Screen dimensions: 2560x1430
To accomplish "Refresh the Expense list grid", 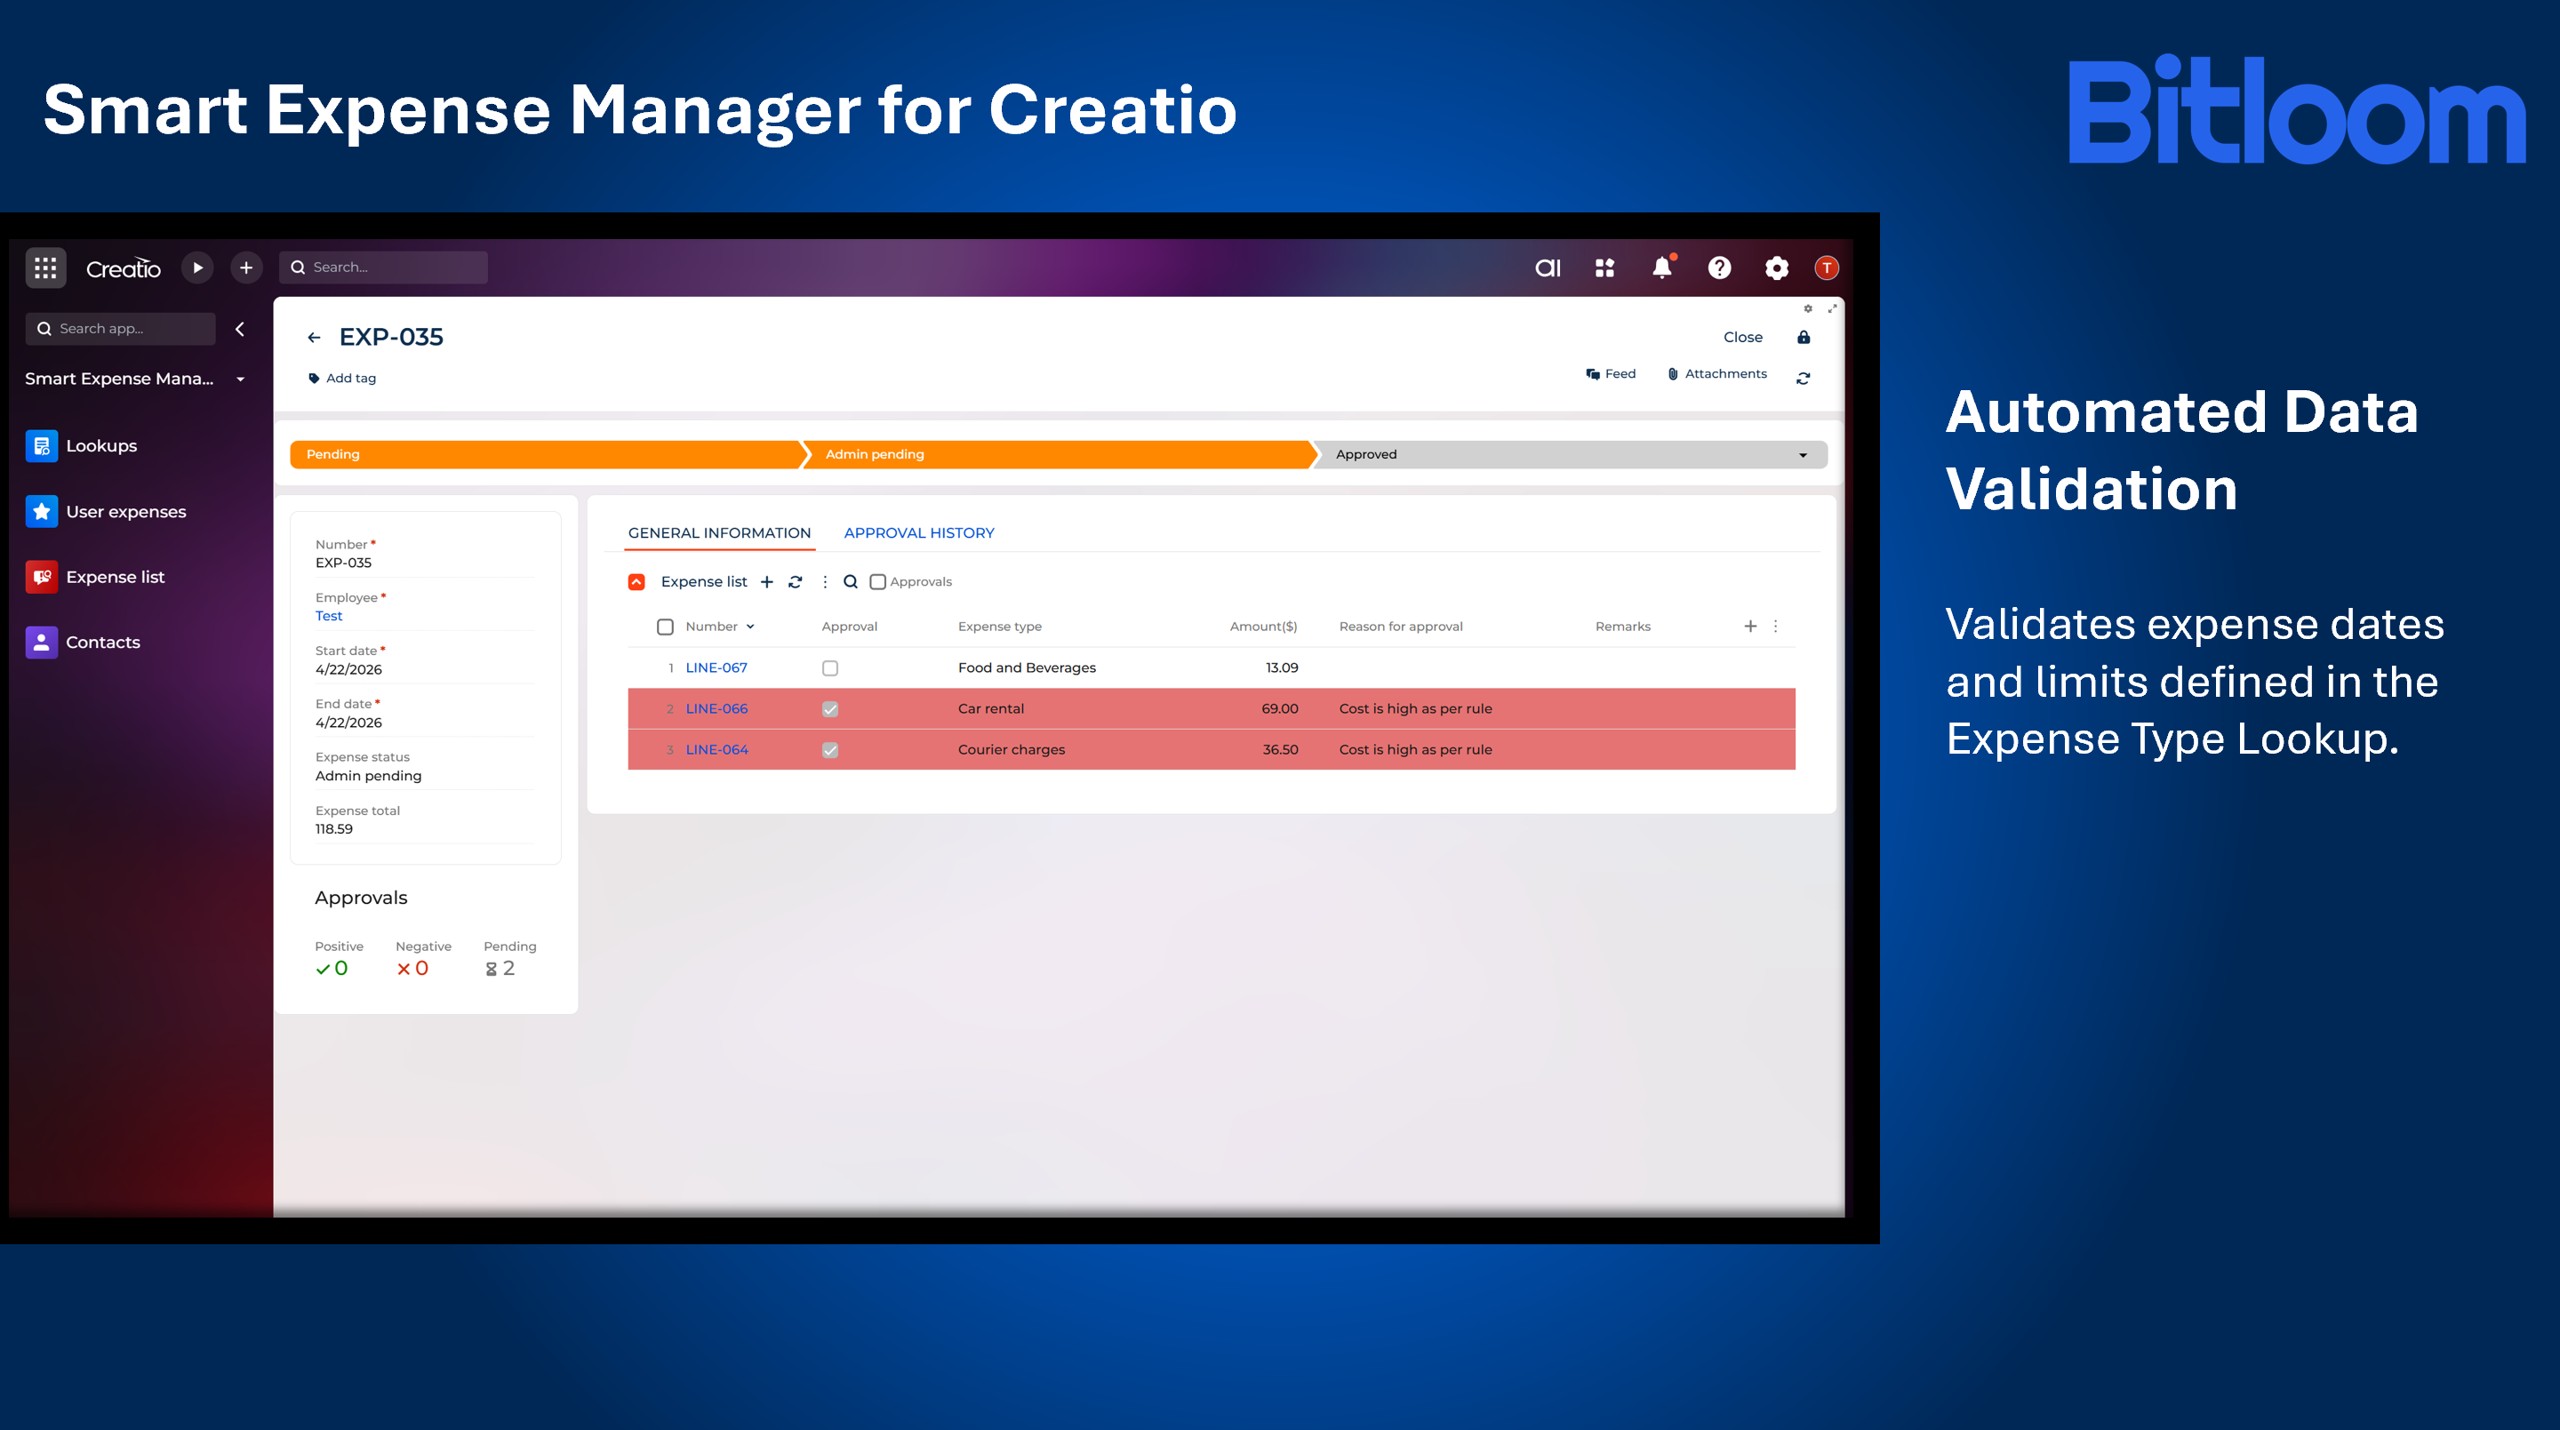I will [795, 582].
